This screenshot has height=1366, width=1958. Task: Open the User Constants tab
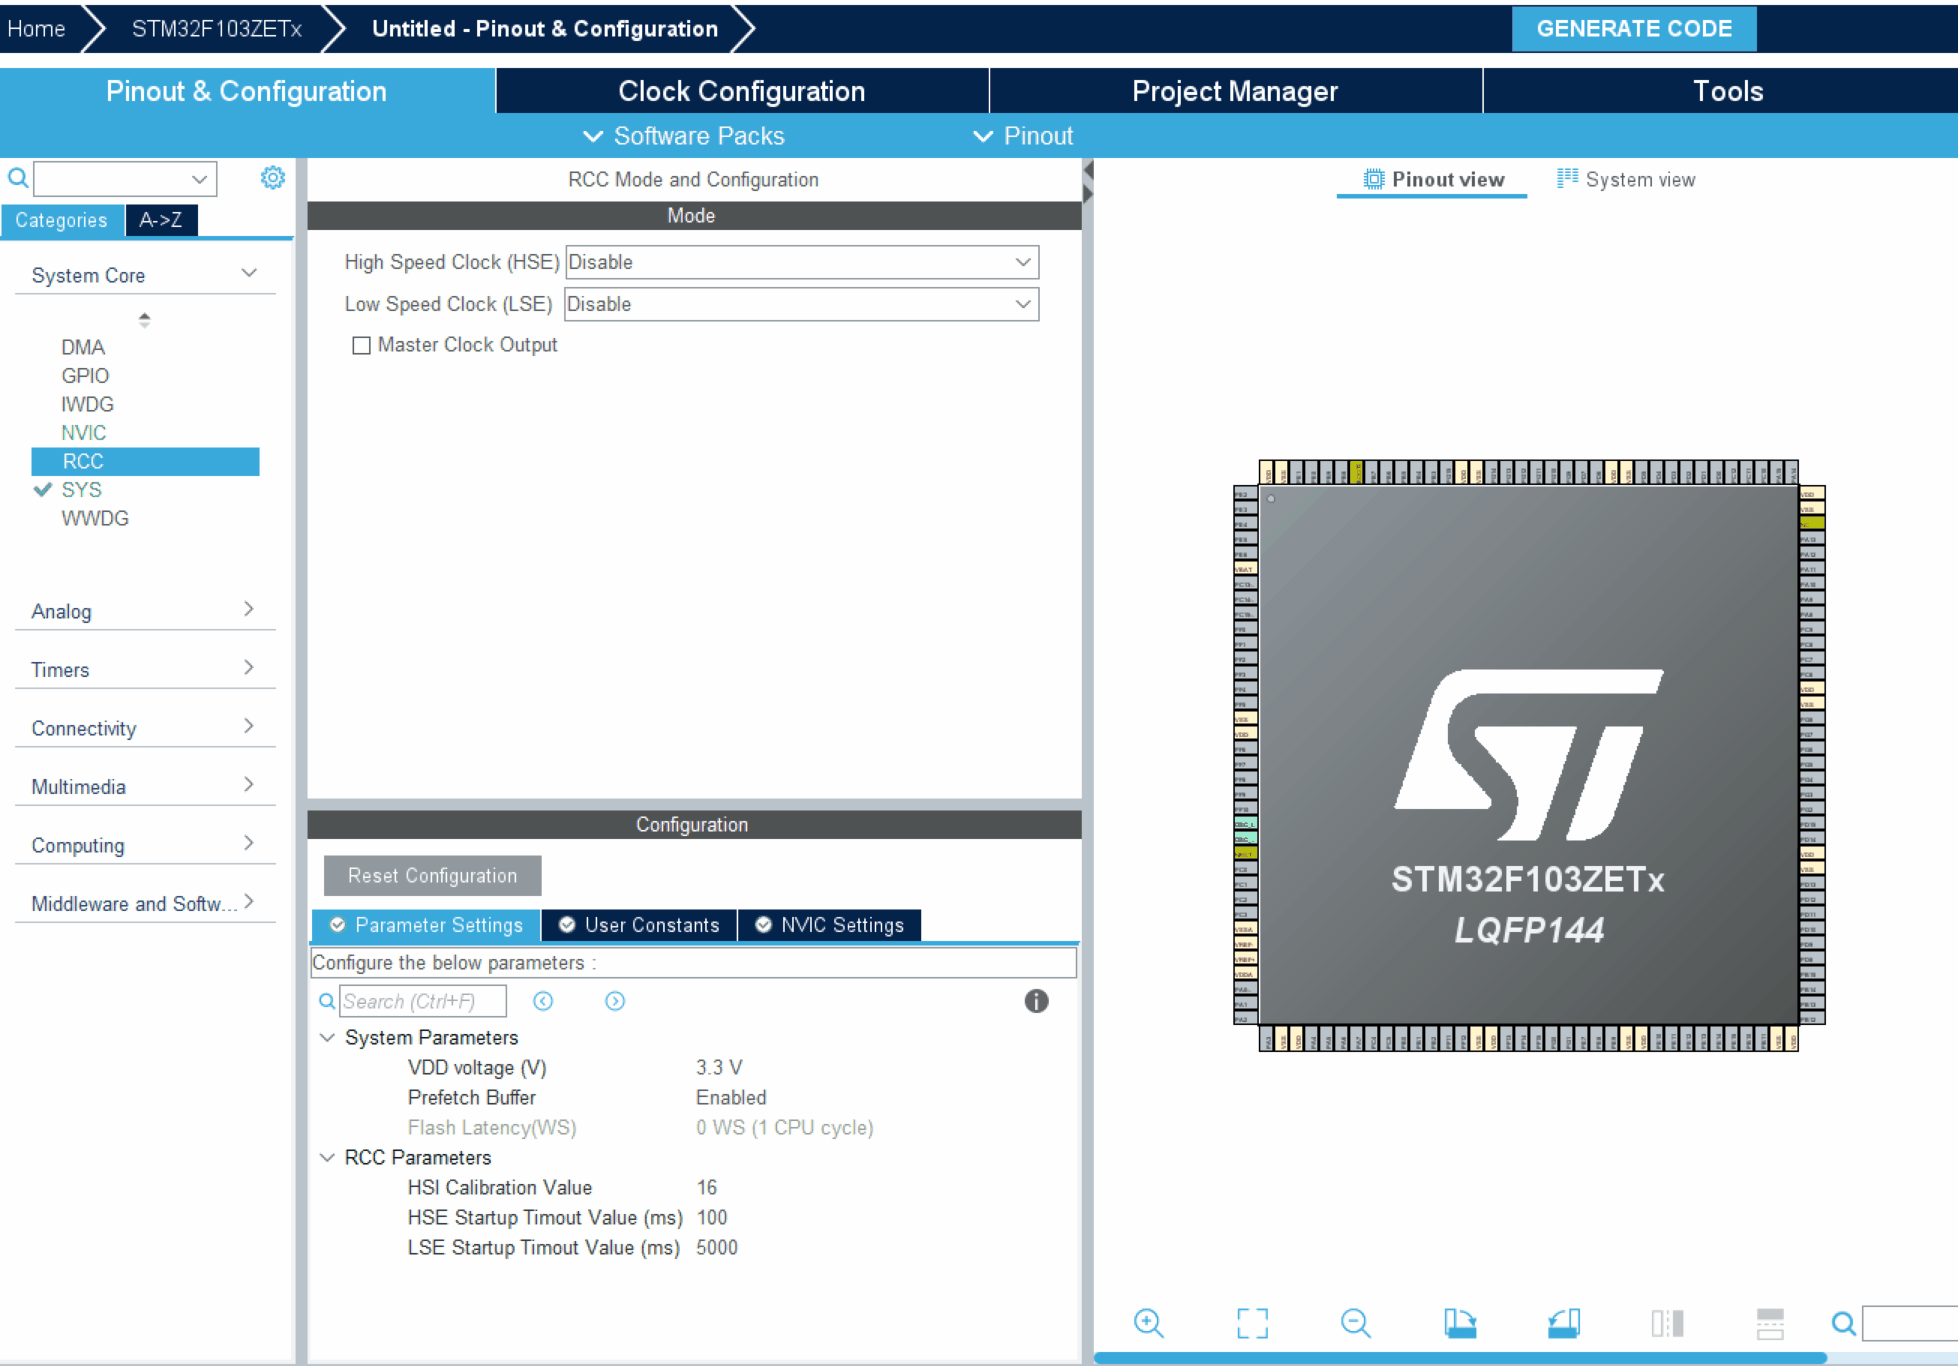[x=639, y=925]
